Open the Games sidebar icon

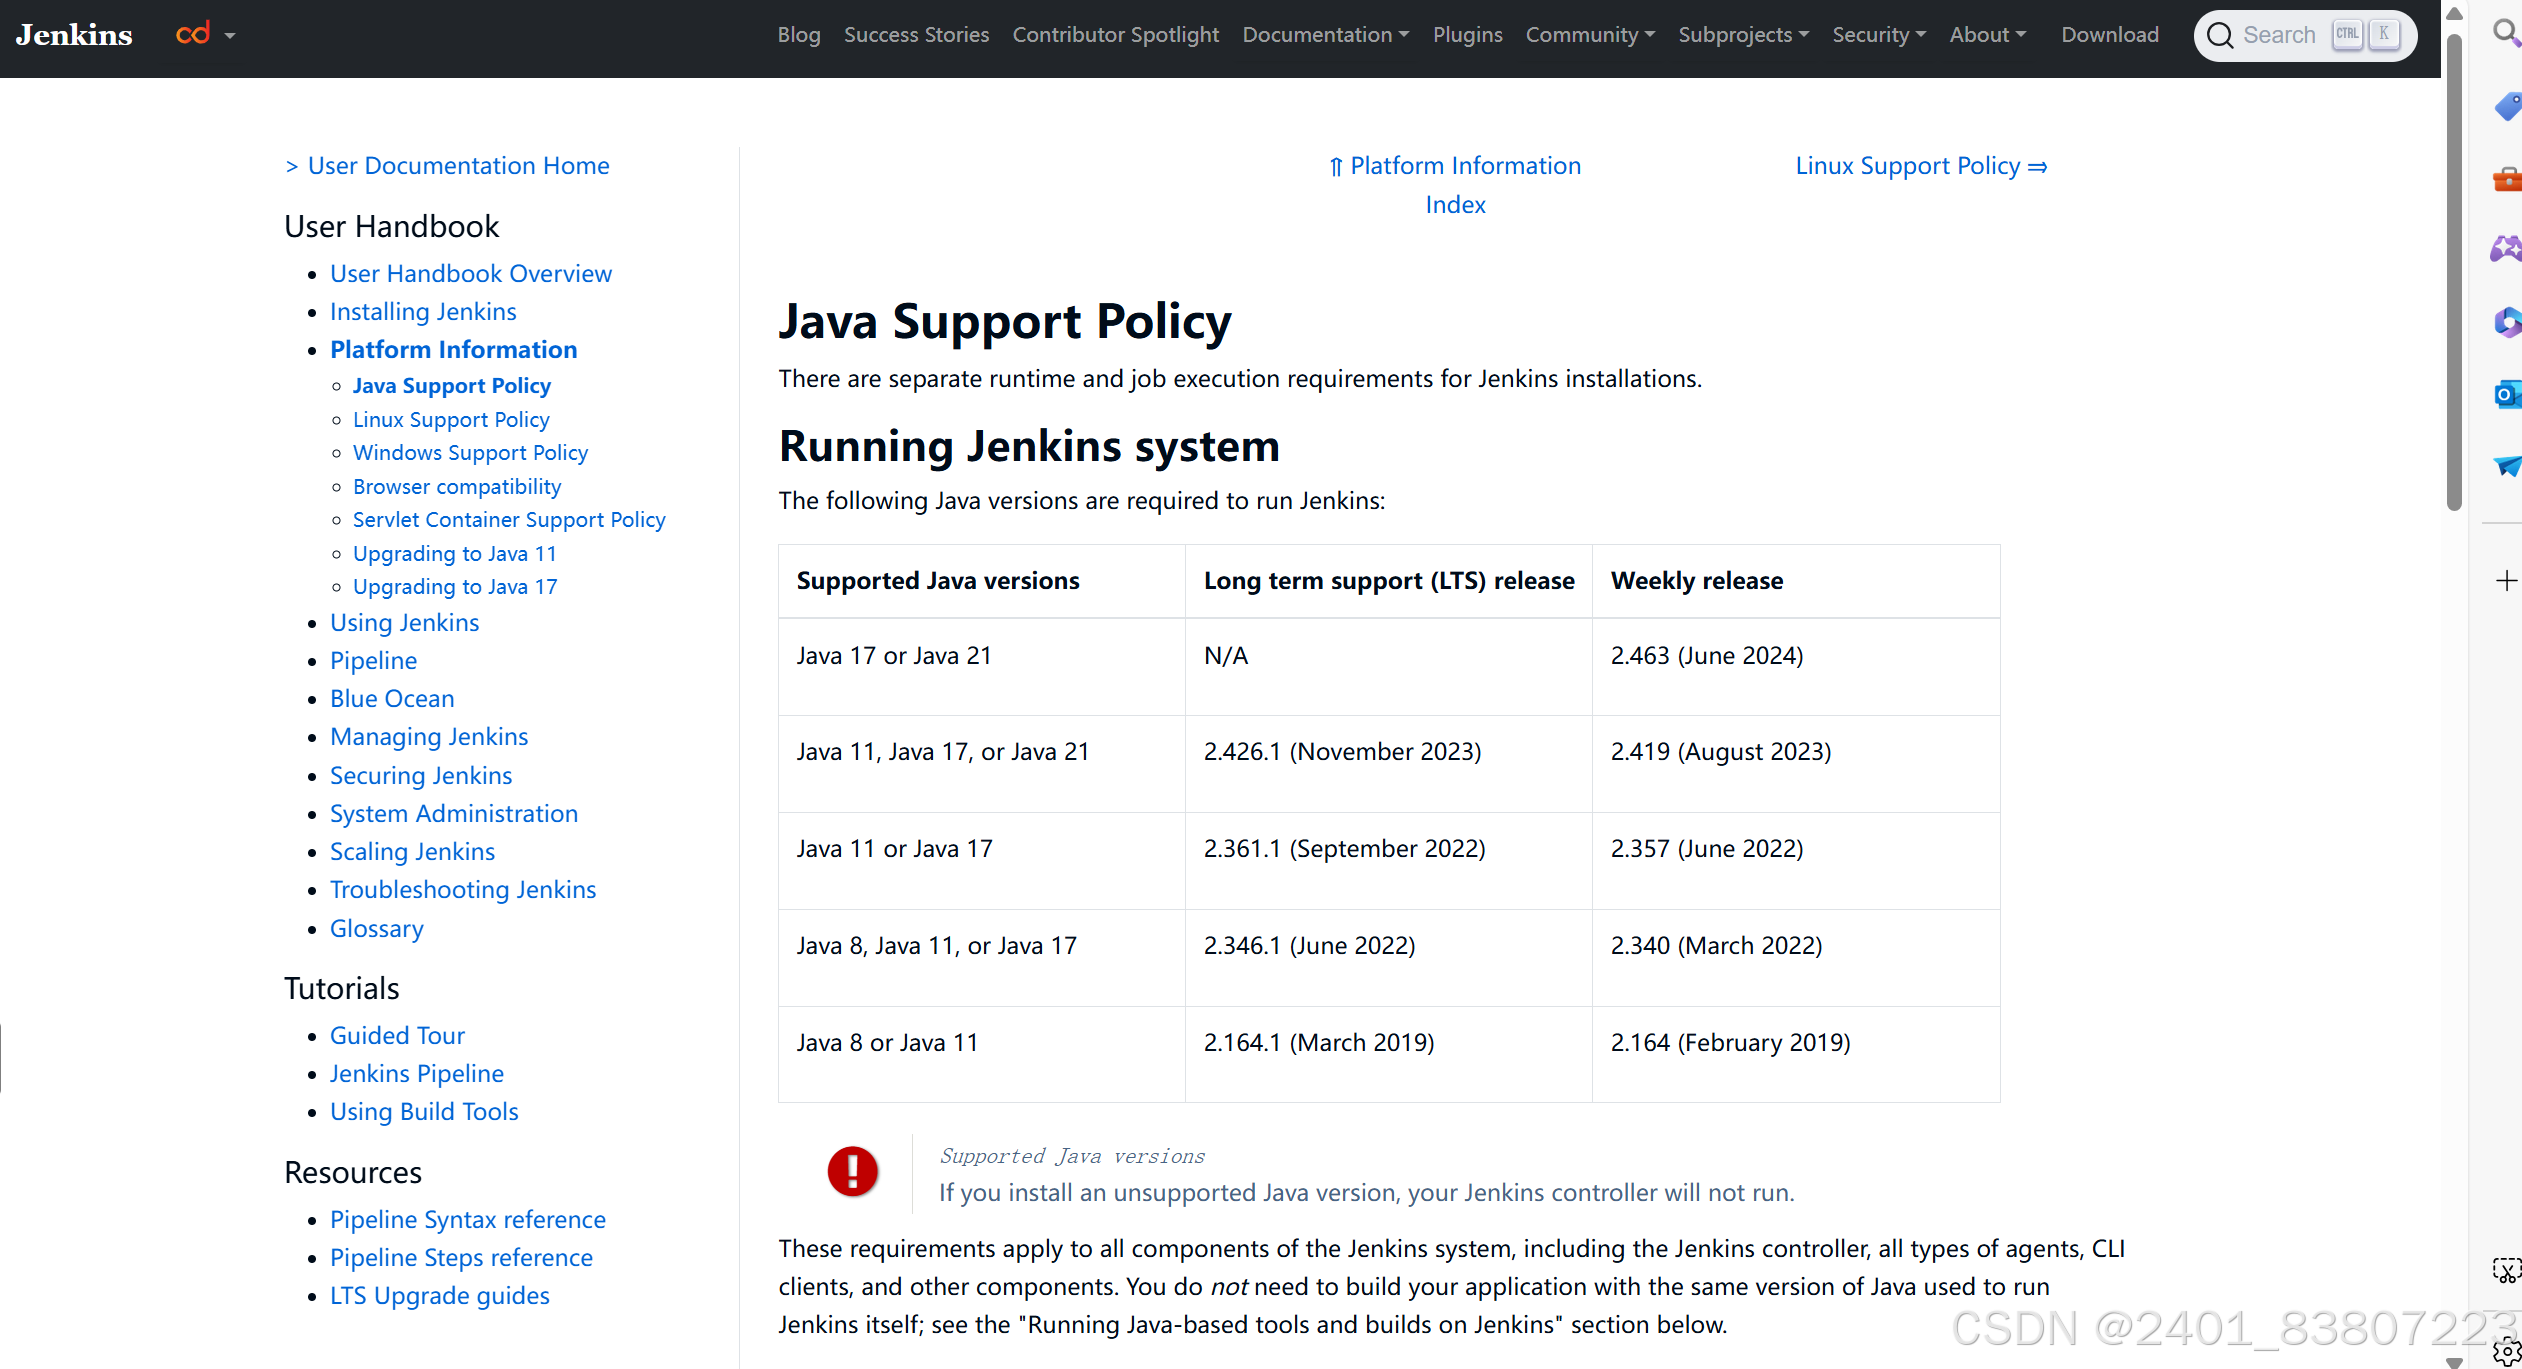(2507, 250)
